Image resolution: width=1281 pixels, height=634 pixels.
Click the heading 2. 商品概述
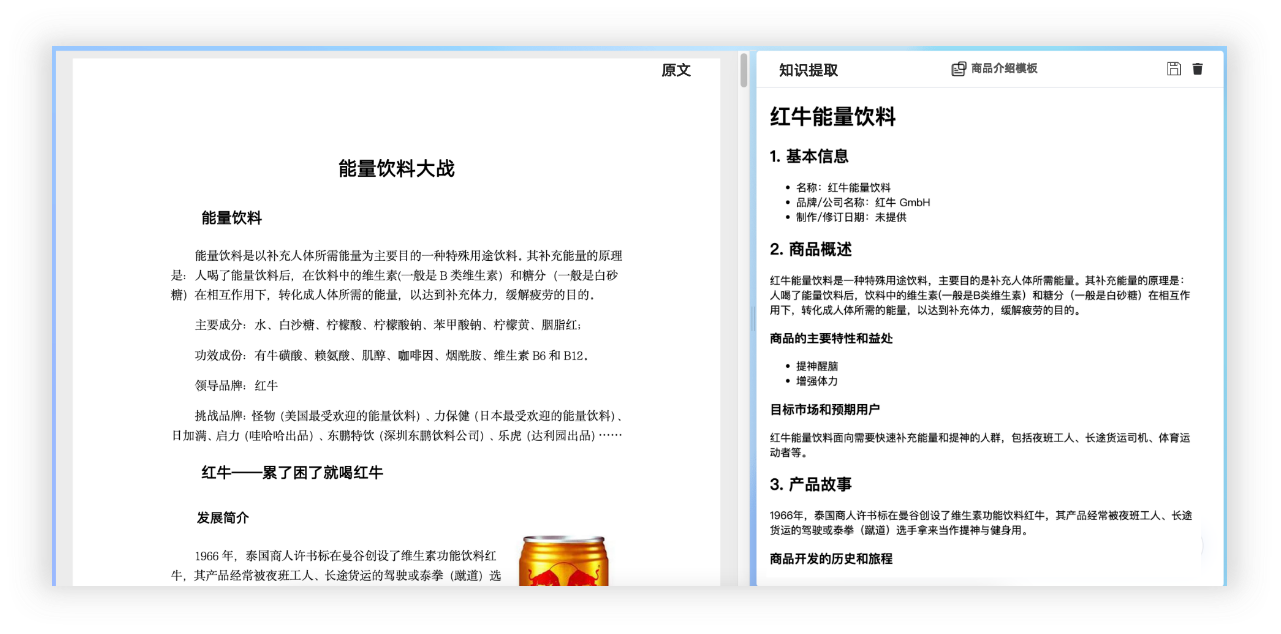pos(811,249)
